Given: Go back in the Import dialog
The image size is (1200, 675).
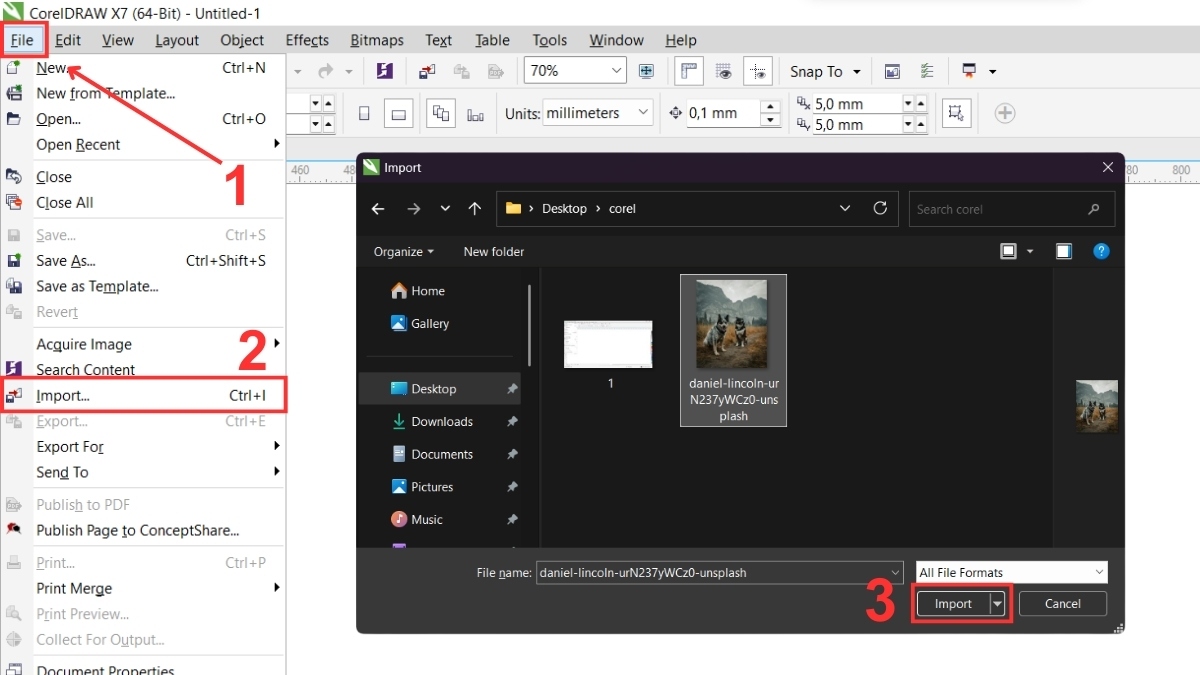Looking at the screenshot, I should point(377,209).
